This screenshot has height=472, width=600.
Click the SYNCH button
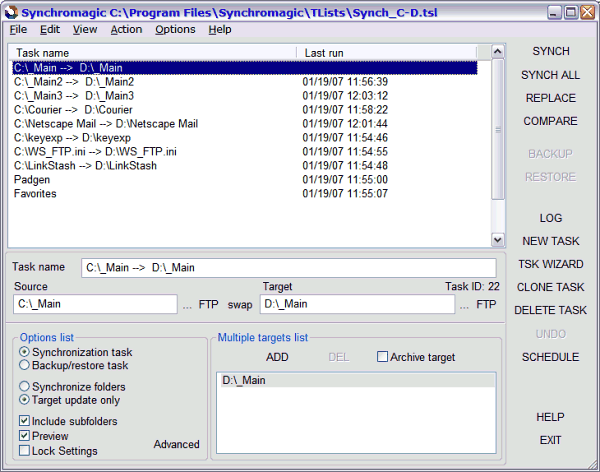(x=550, y=51)
